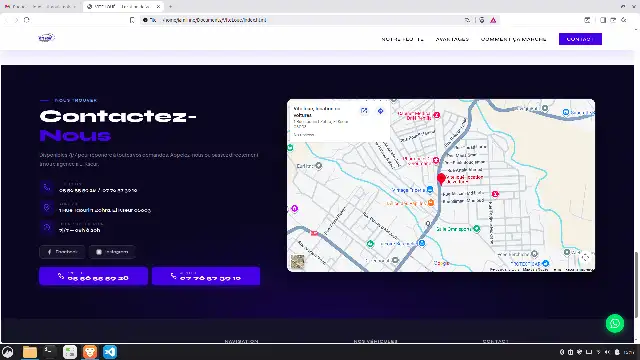
Task: Toggle map fullscreen view icon
Action: 585,257
